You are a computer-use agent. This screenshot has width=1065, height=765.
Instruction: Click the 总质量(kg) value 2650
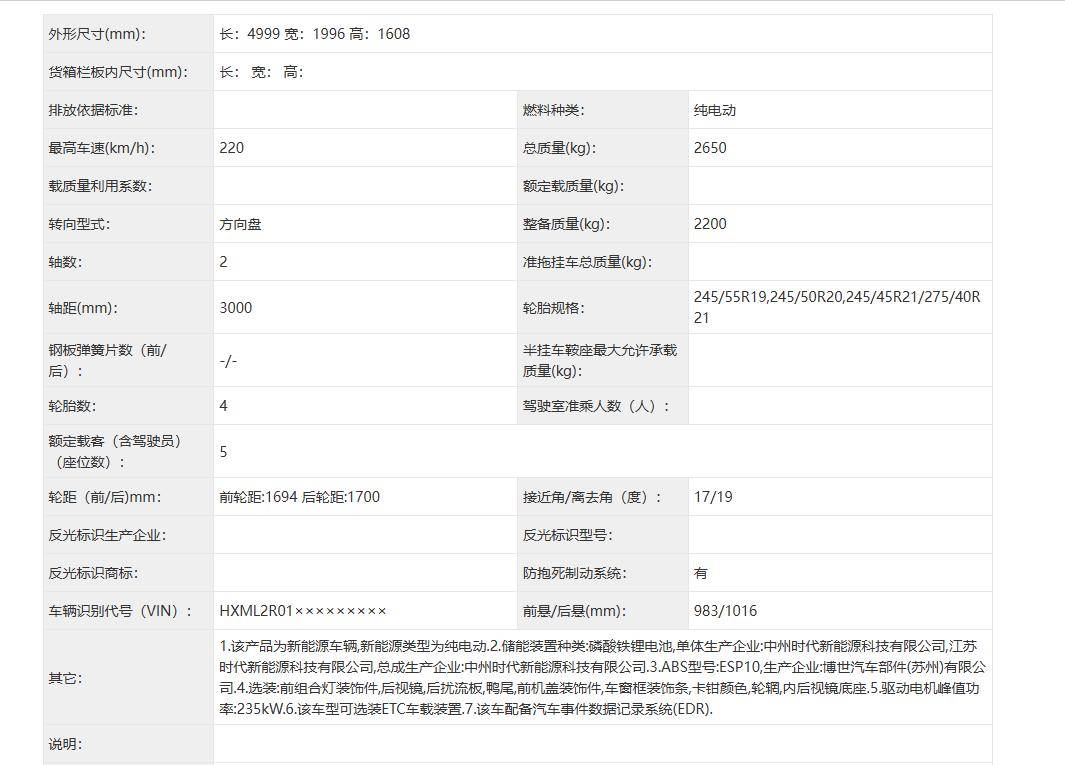click(x=710, y=148)
